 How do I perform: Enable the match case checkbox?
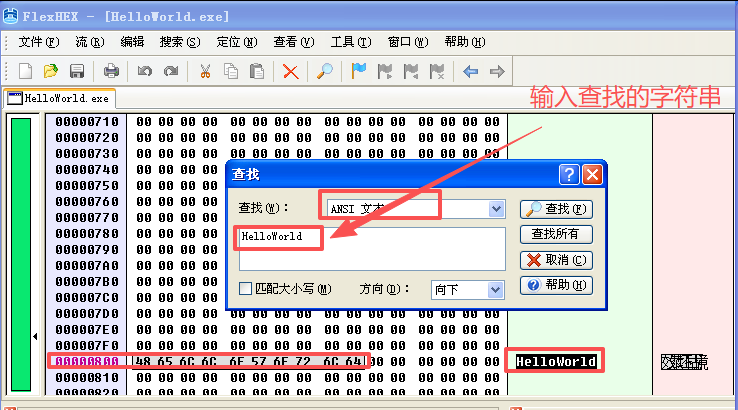245,288
